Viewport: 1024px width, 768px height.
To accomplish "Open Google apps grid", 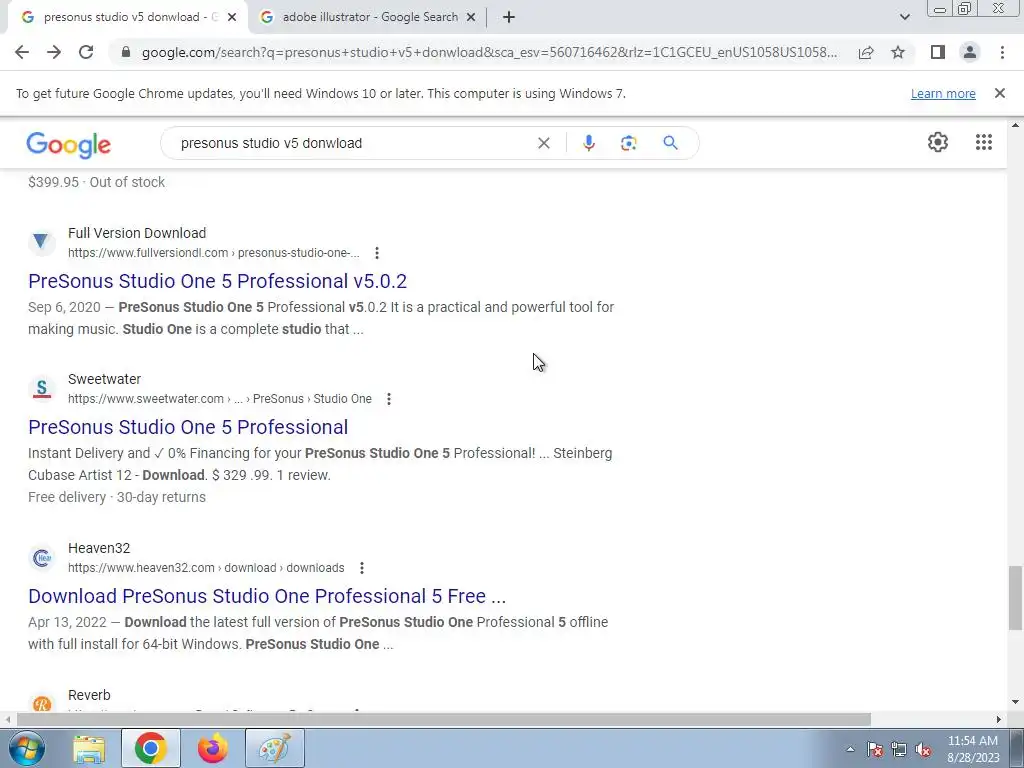I will tap(984, 142).
